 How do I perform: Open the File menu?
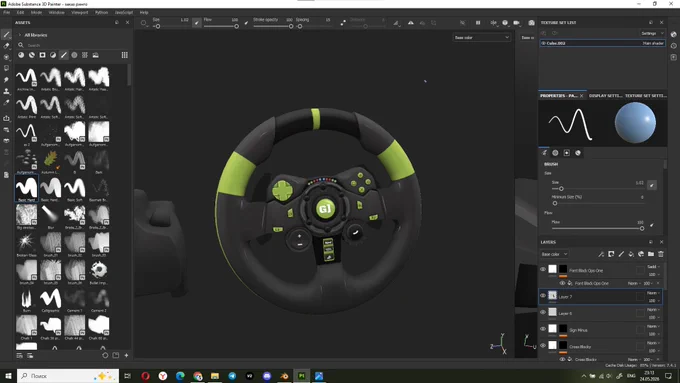pos(7,13)
